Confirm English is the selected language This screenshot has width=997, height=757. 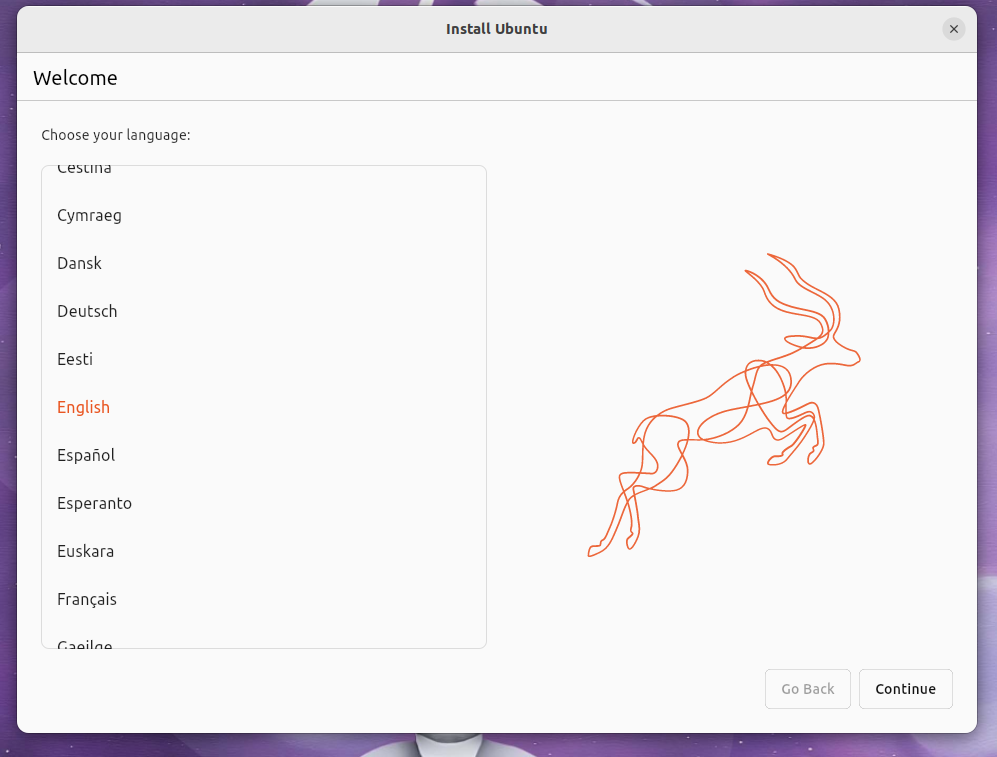click(83, 407)
